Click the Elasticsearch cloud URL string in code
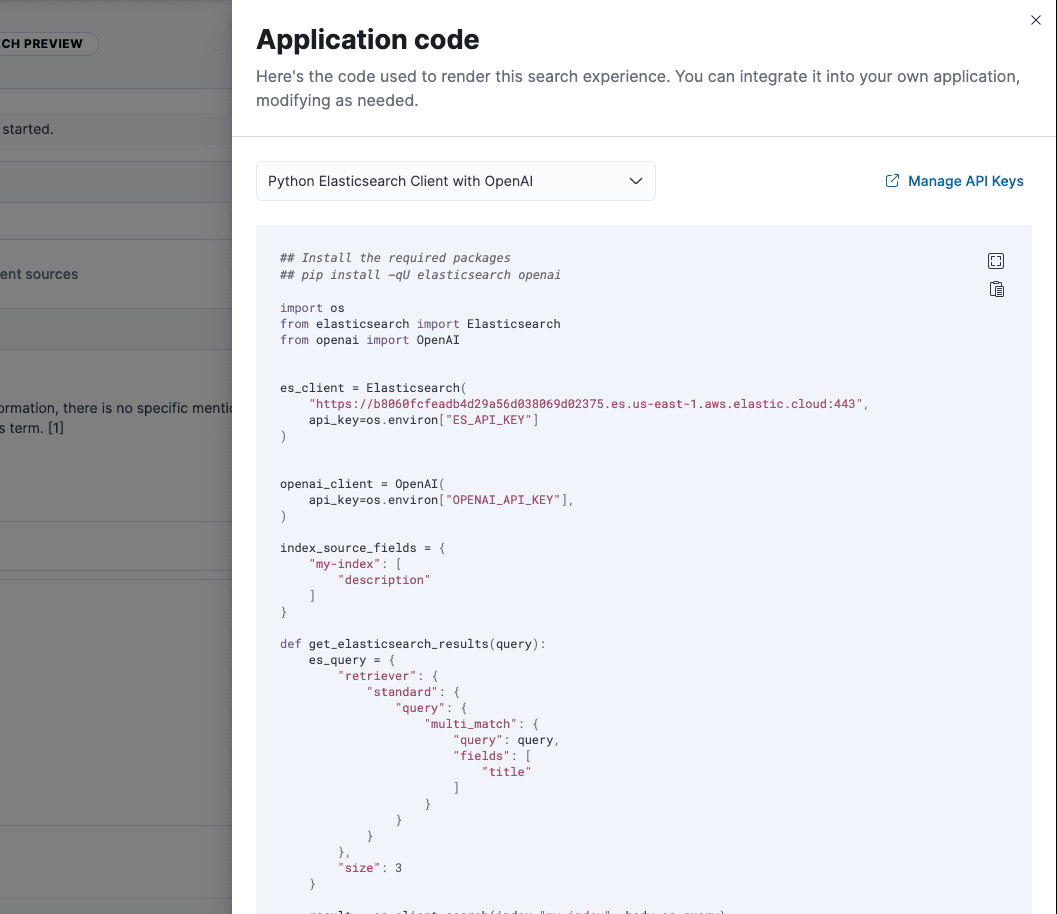 587,404
